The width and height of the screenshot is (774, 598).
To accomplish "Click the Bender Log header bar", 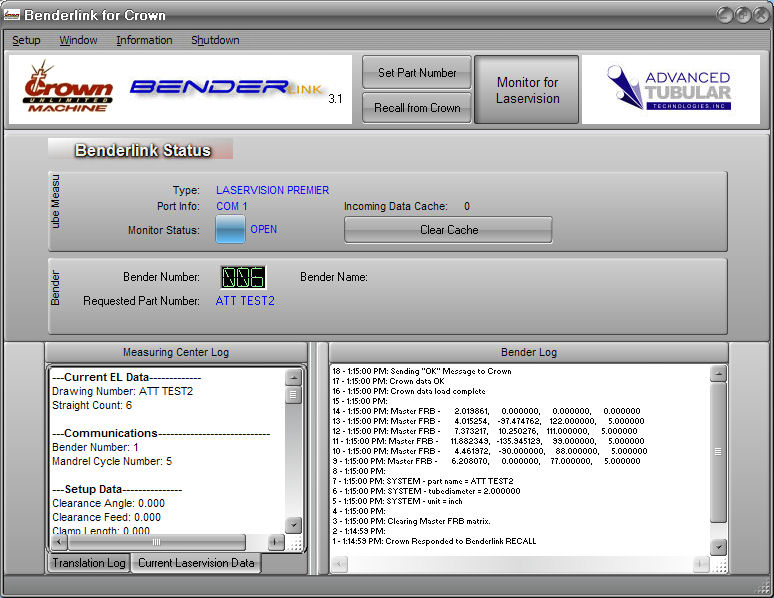I will (x=527, y=352).
